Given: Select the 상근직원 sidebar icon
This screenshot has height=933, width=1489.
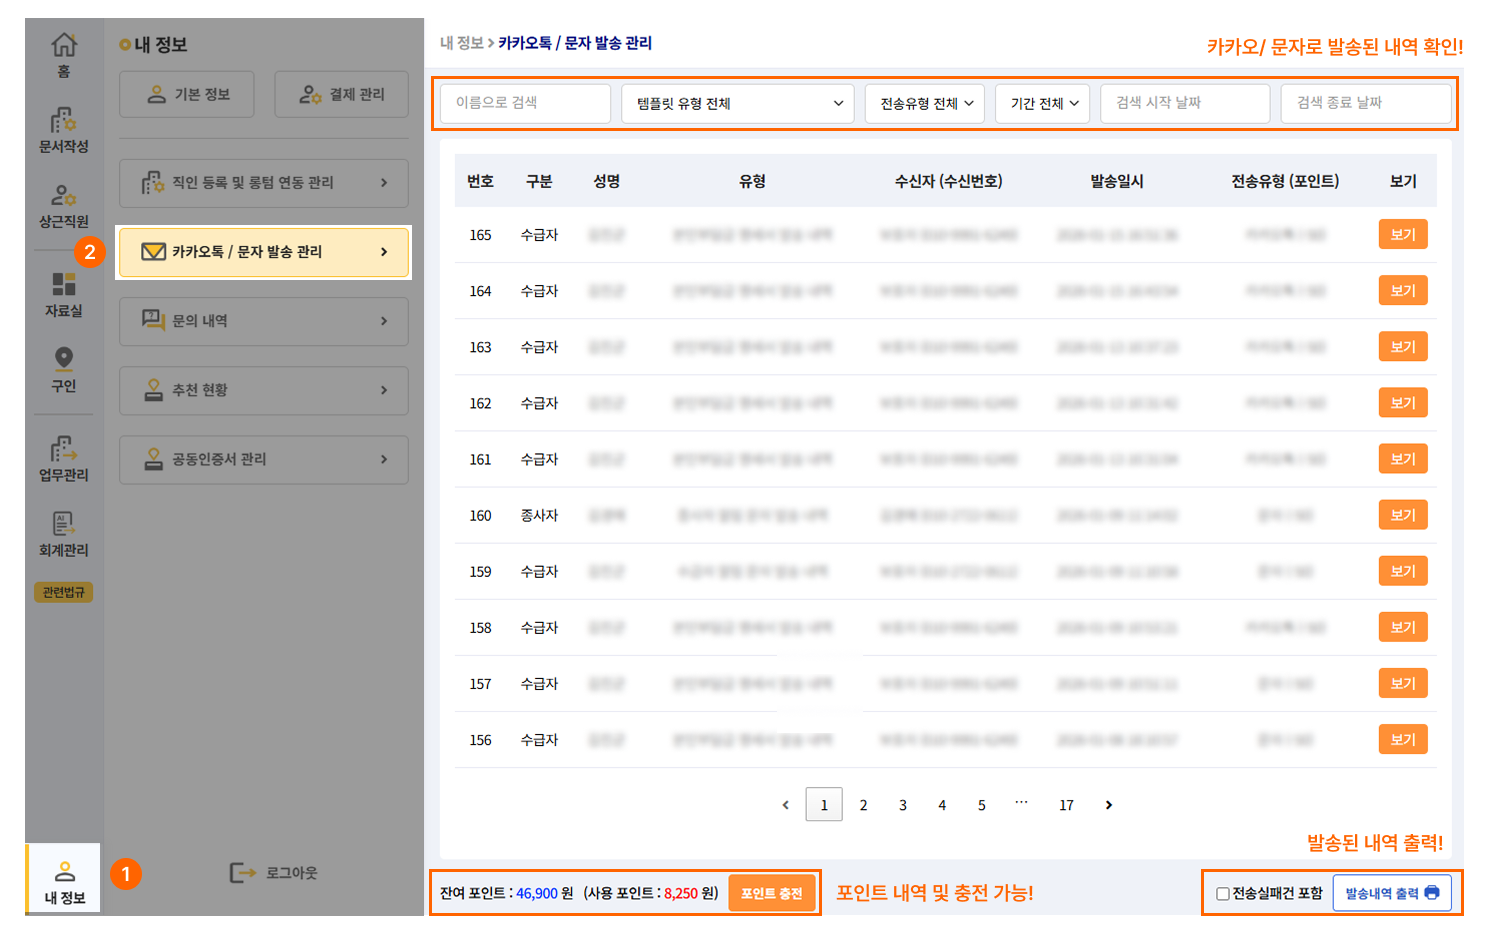Looking at the screenshot, I should (64, 196).
